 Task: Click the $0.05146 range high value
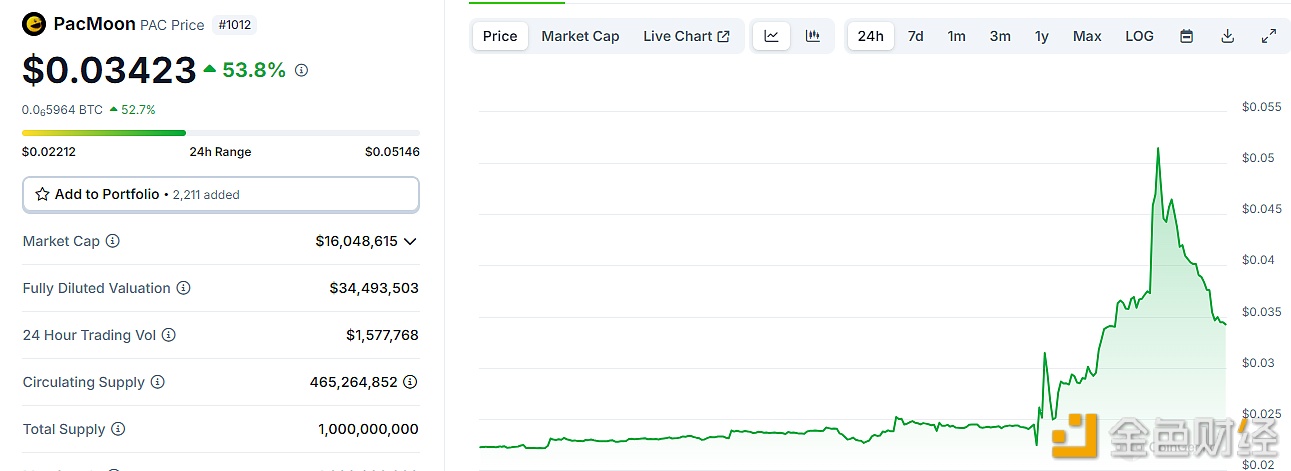pos(392,152)
